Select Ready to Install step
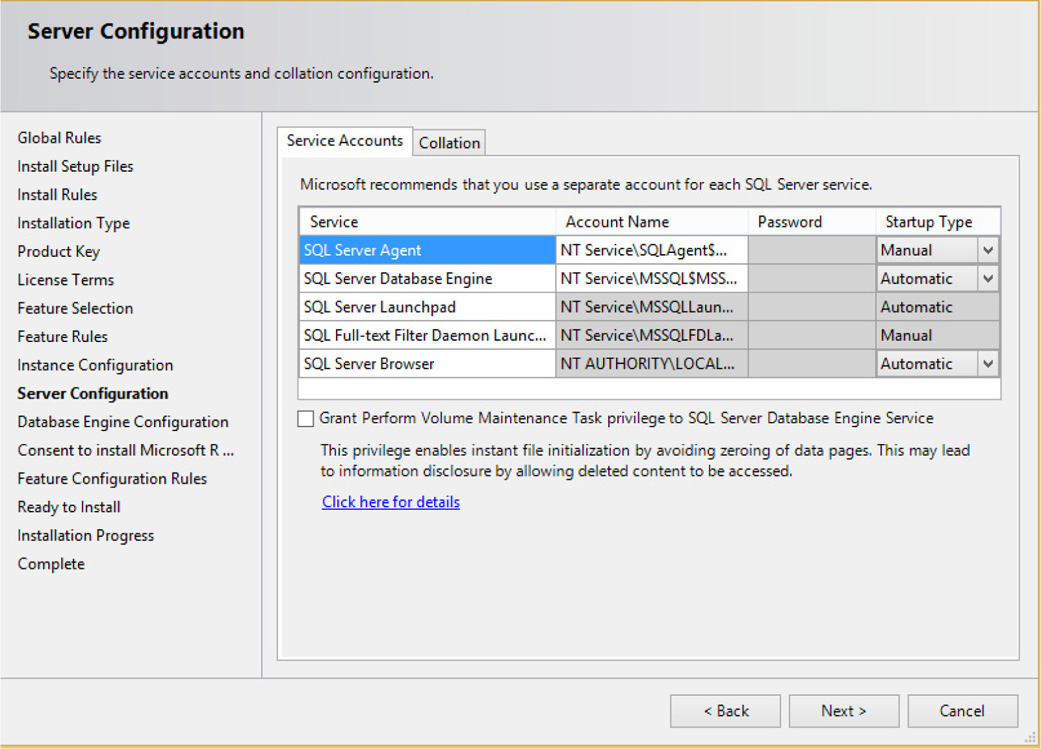Viewport: 1041px width, 749px height. (x=69, y=507)
